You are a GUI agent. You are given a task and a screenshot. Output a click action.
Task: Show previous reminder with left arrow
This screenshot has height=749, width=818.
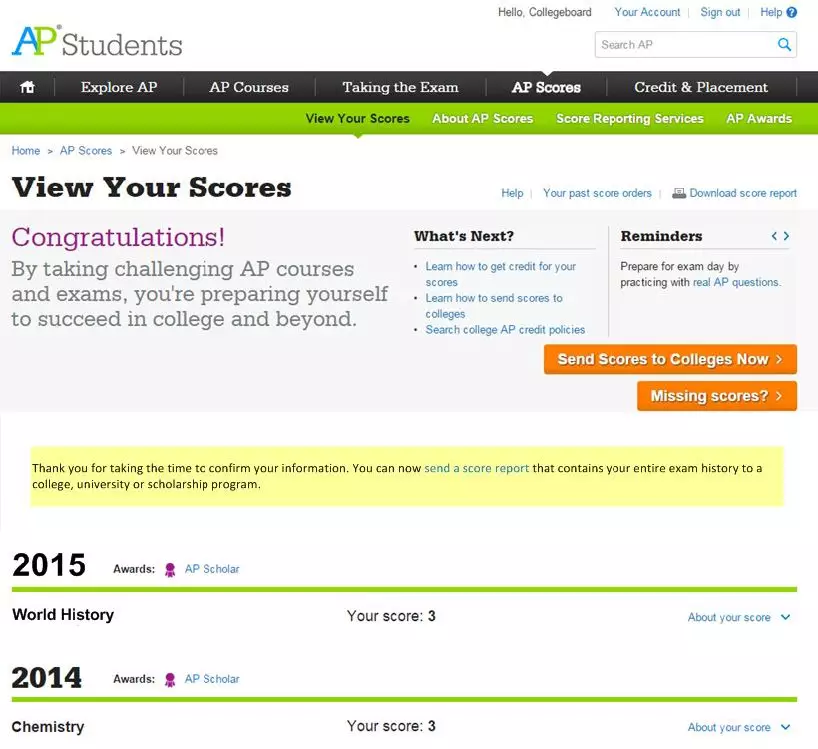[x=774, y=236]
